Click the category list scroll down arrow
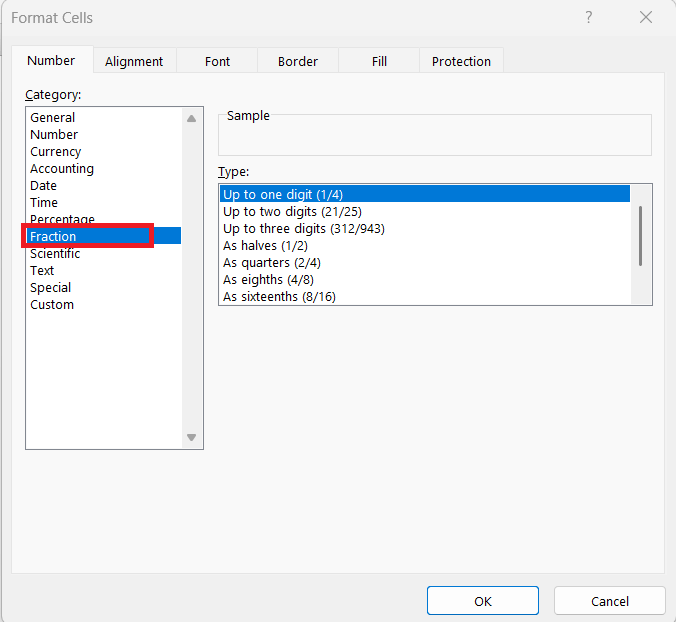676x622 pixels. click(x=191, y=437)
